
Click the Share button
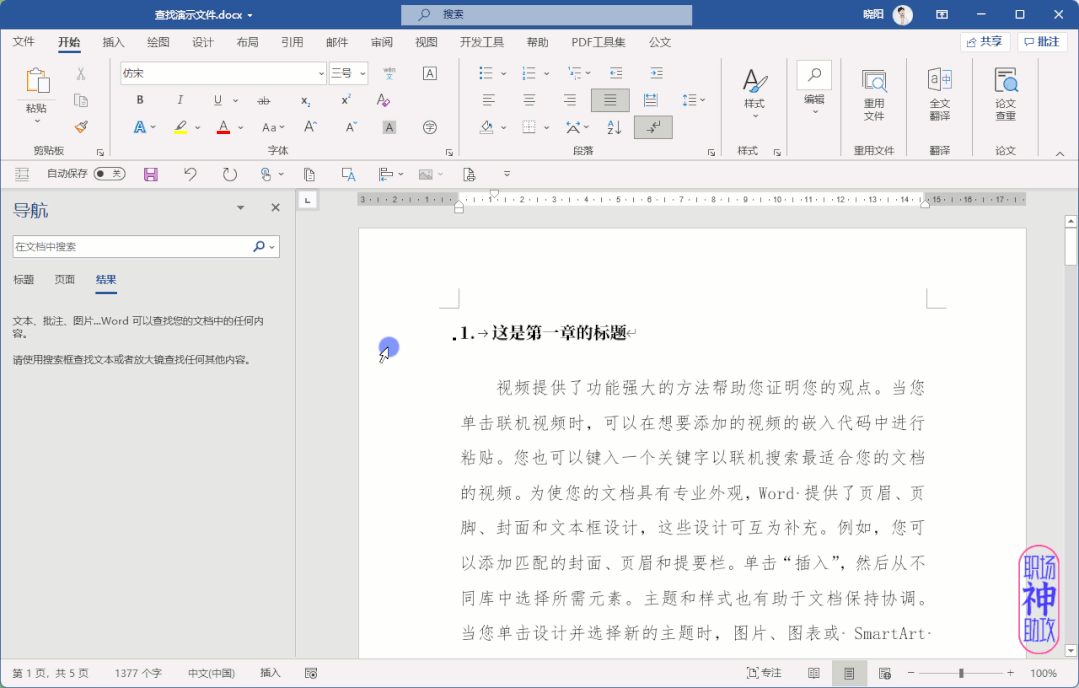[985, 42]
